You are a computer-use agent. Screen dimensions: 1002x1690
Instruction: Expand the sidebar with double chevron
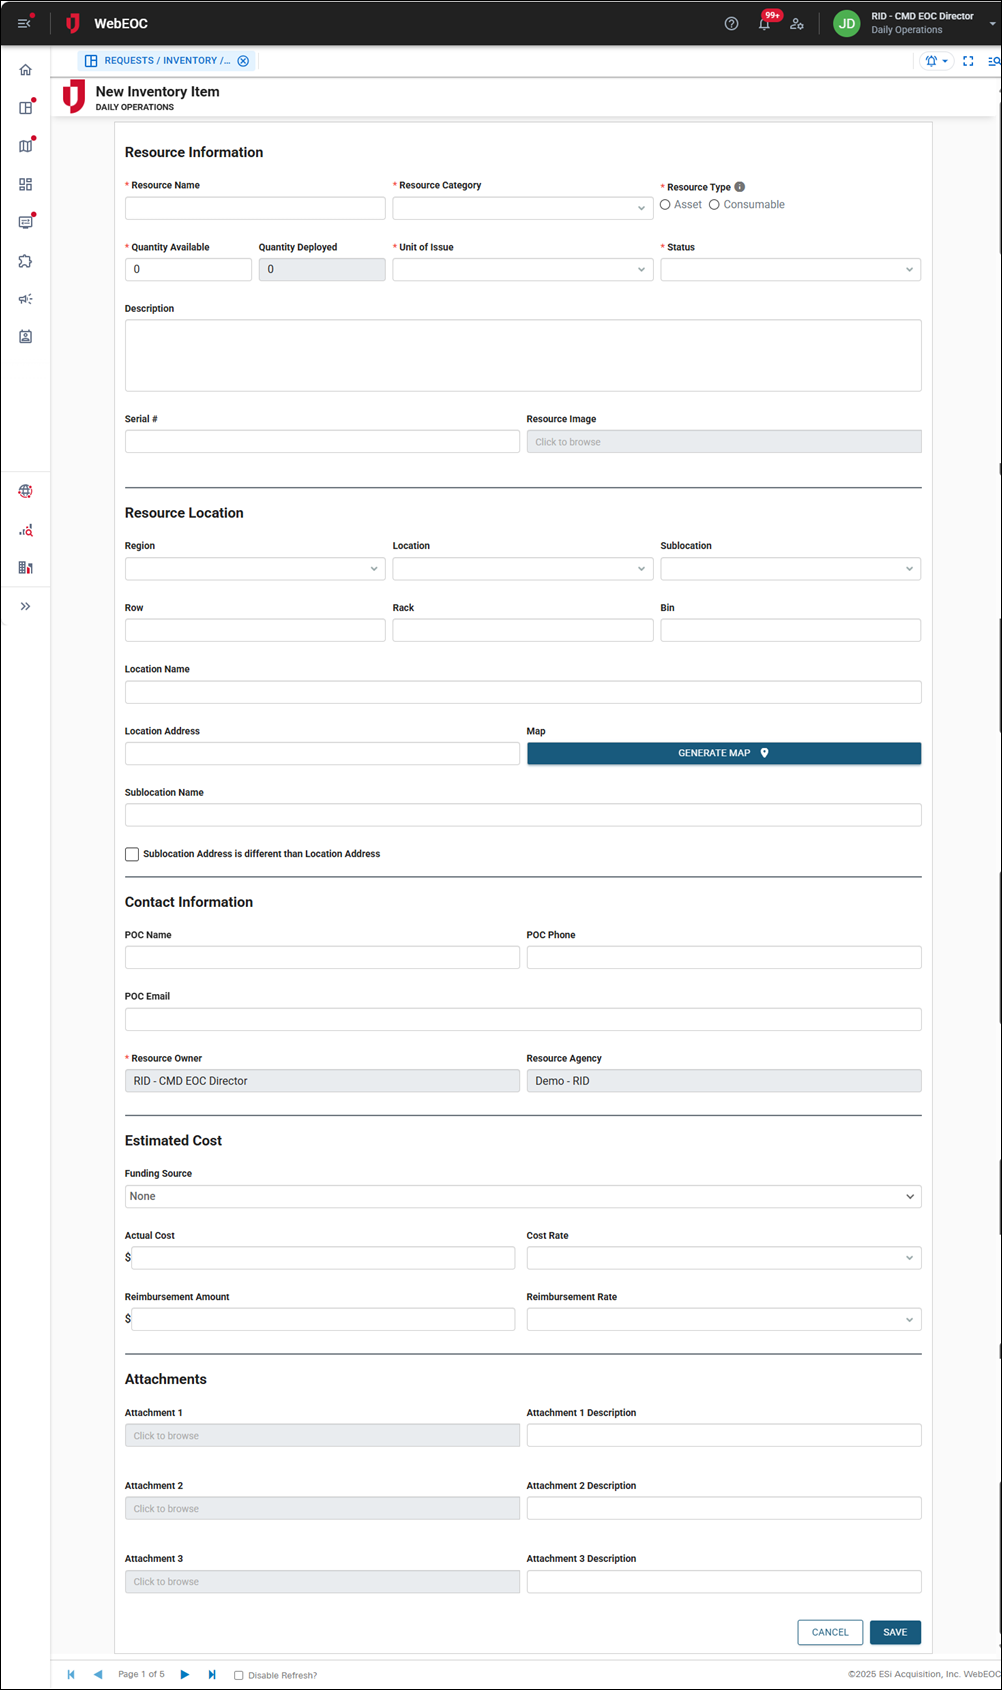tap(26, 606)
